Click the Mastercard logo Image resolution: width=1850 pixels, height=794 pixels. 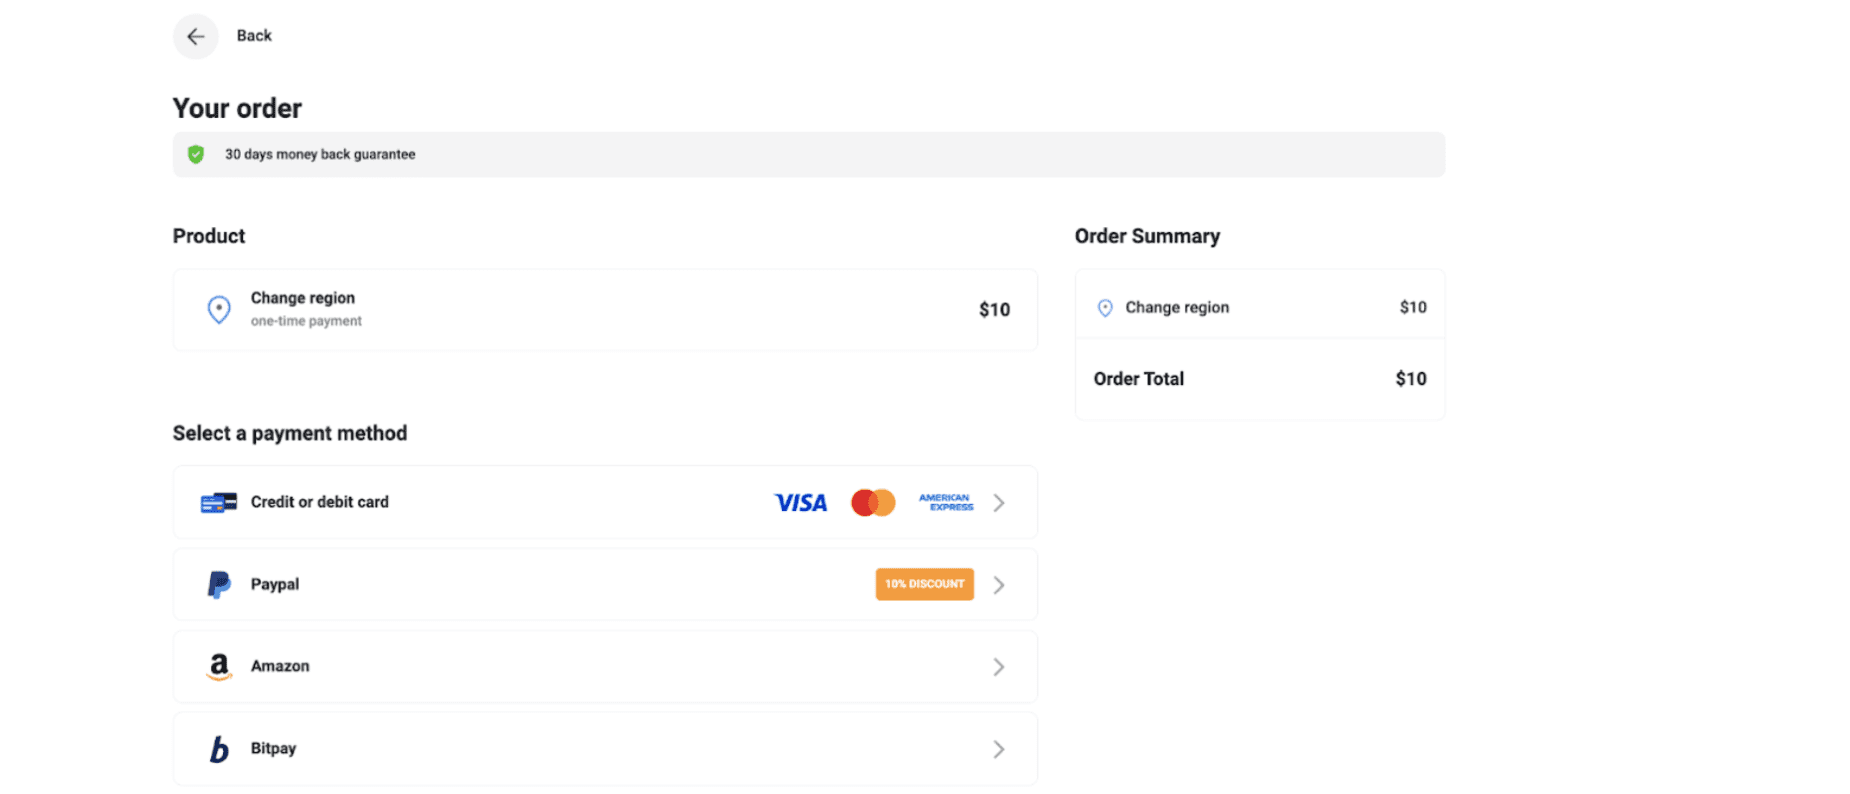coord(873,503)
